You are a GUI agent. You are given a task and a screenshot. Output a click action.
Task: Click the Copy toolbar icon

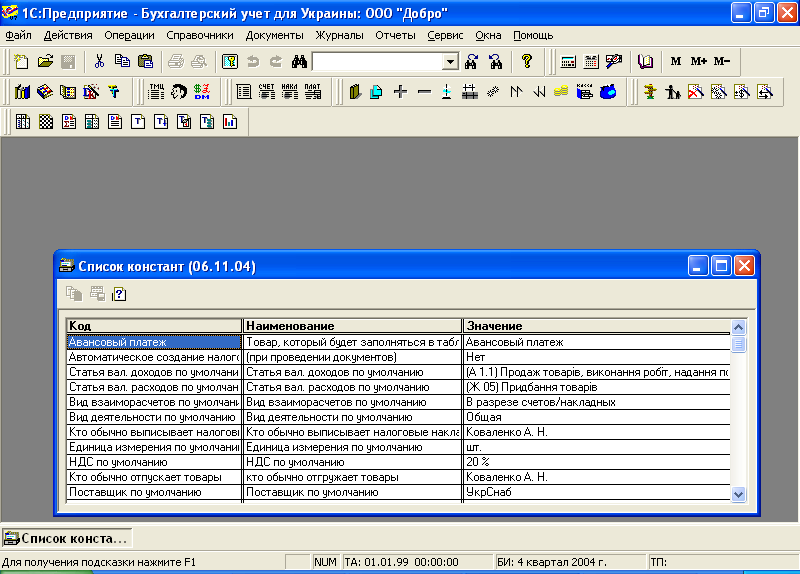(122, 62)
